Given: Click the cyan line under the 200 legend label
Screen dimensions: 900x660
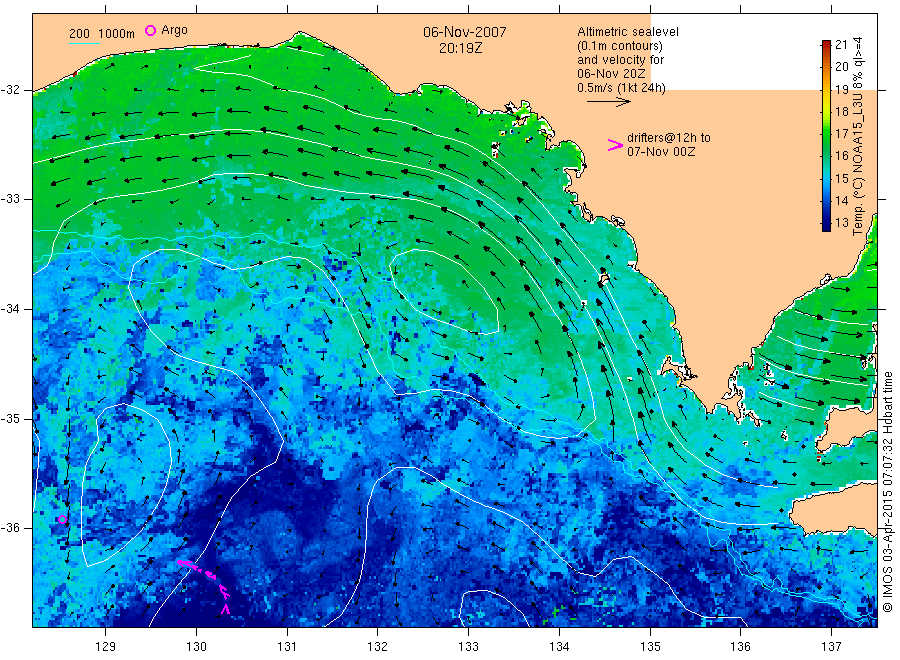Looking at the screenshot, I should [x=84, y=43].
